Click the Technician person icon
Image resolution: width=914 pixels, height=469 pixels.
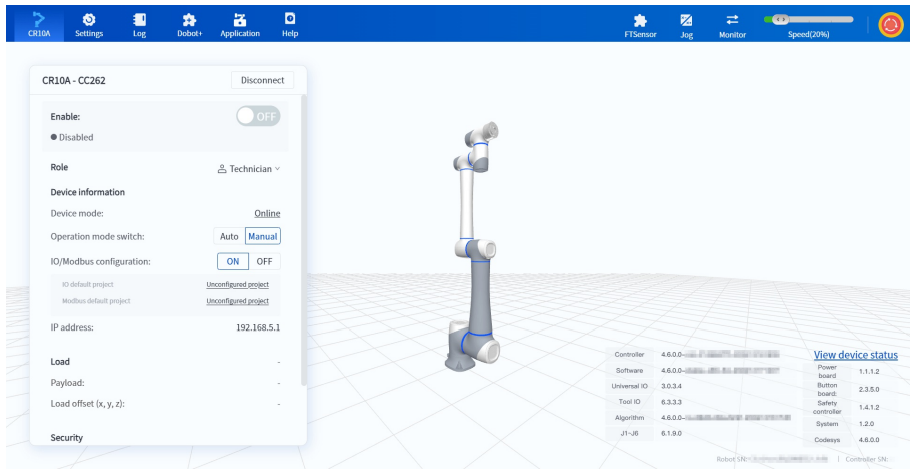[222, 169]
